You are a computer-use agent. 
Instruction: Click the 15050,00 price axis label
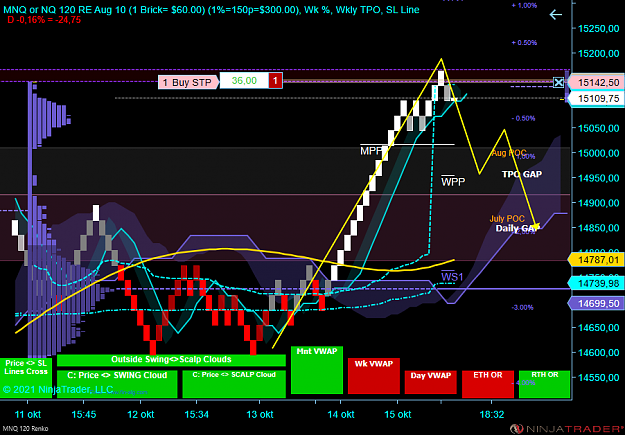599,128
